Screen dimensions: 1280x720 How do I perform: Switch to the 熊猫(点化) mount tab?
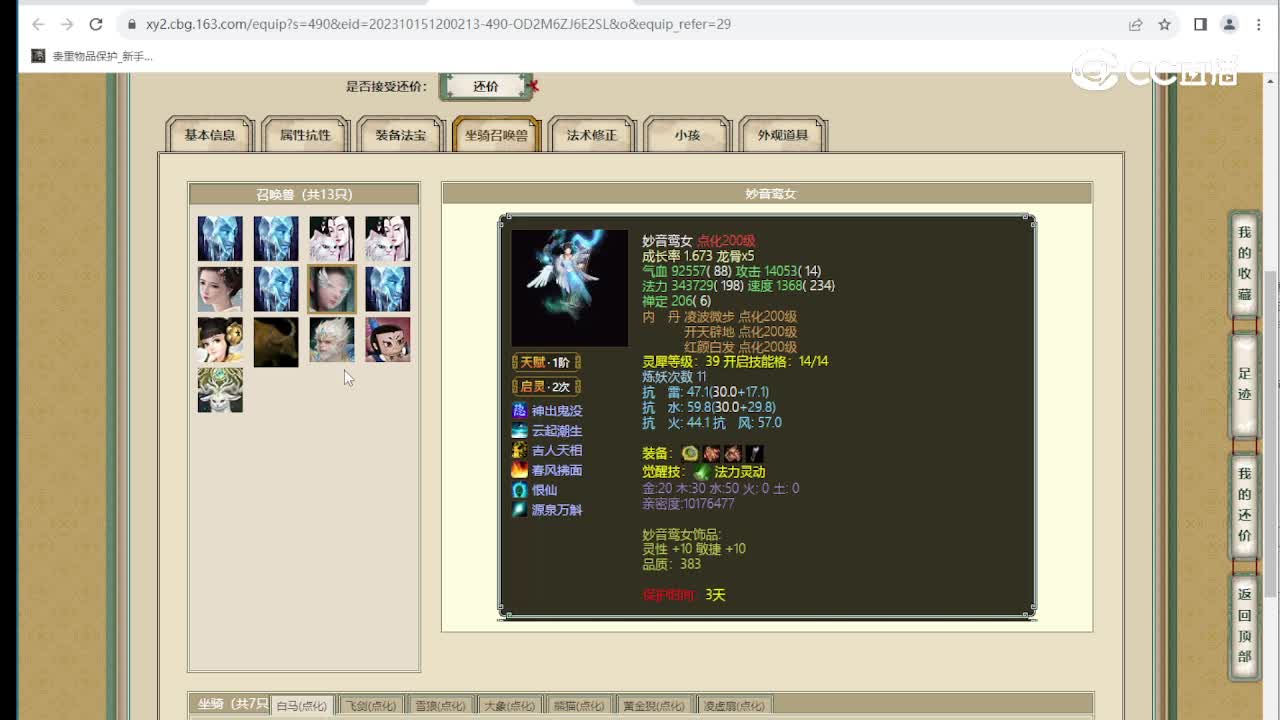click(x=579, y=706)
